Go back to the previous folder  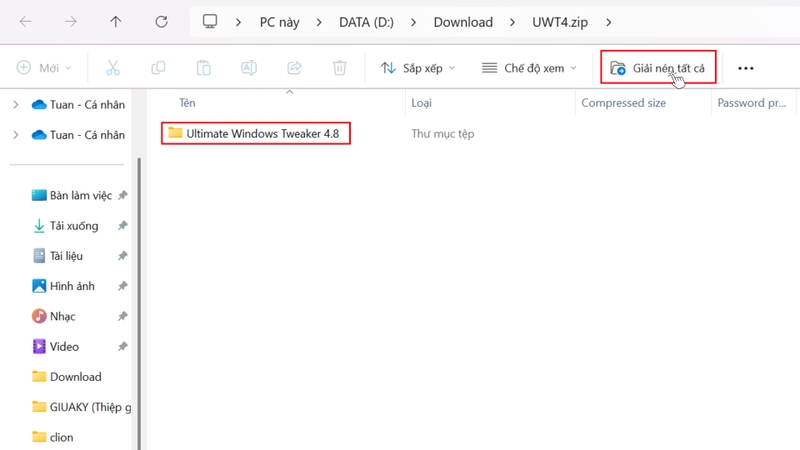[26, 21]
